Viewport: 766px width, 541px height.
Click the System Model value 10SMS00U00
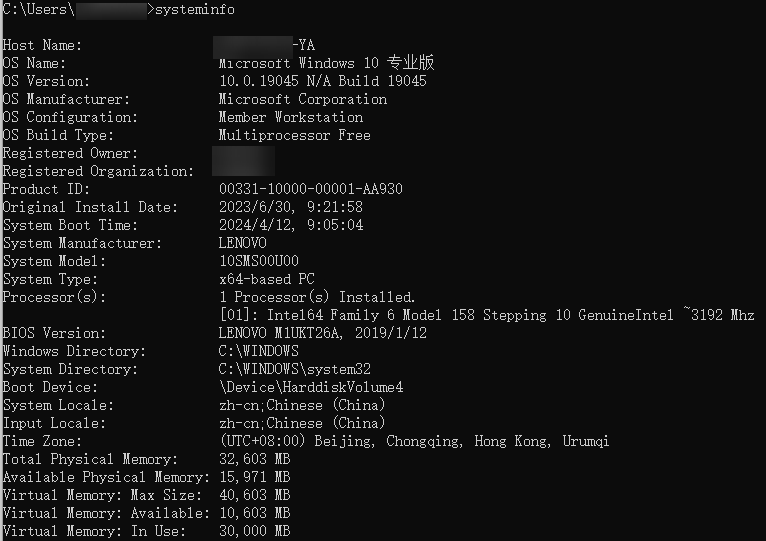[x=258, y=261]
